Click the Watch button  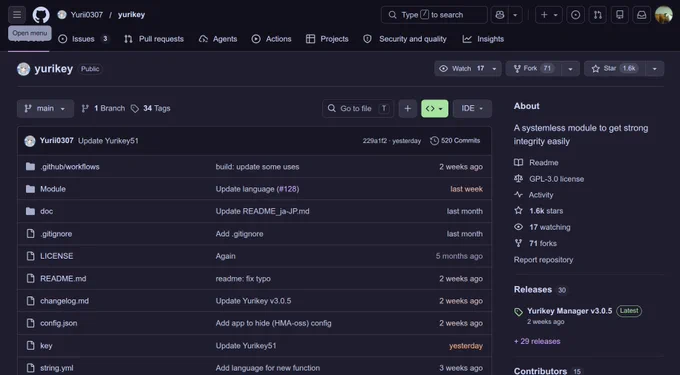pos(461,68)
